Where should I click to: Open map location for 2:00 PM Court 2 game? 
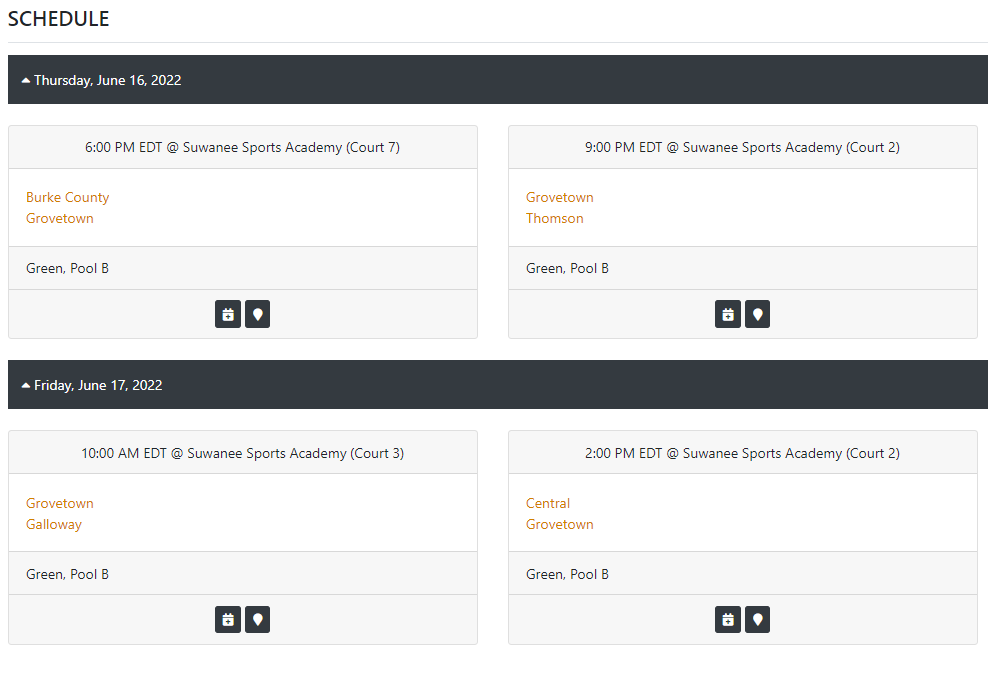pos(757,619)
